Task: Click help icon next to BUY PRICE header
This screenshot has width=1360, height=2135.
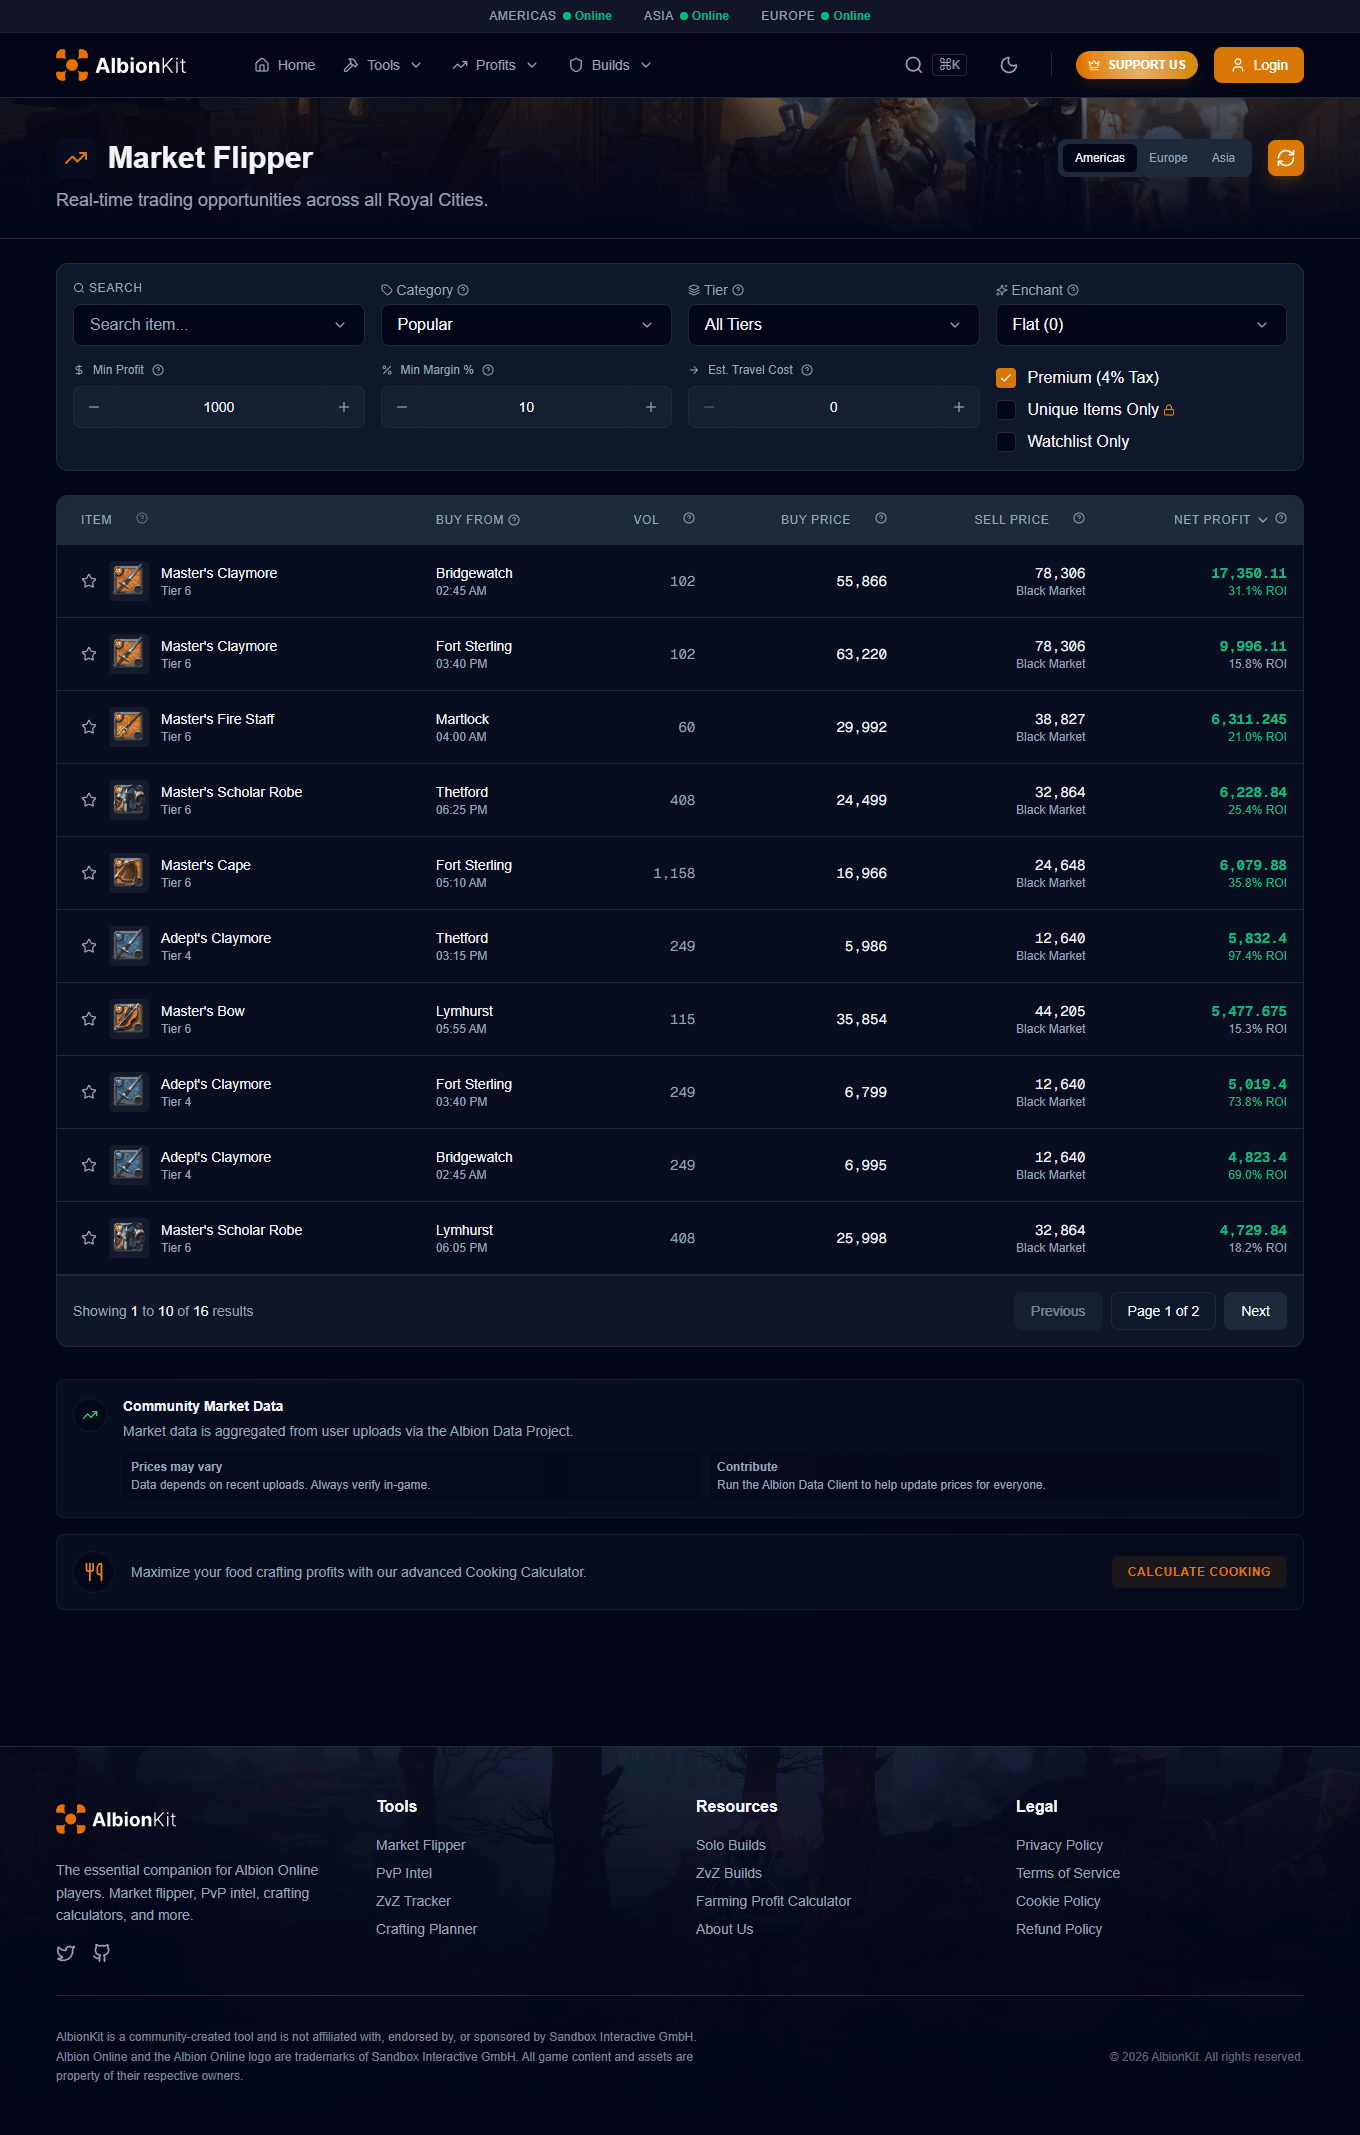Action: [881, 518]
